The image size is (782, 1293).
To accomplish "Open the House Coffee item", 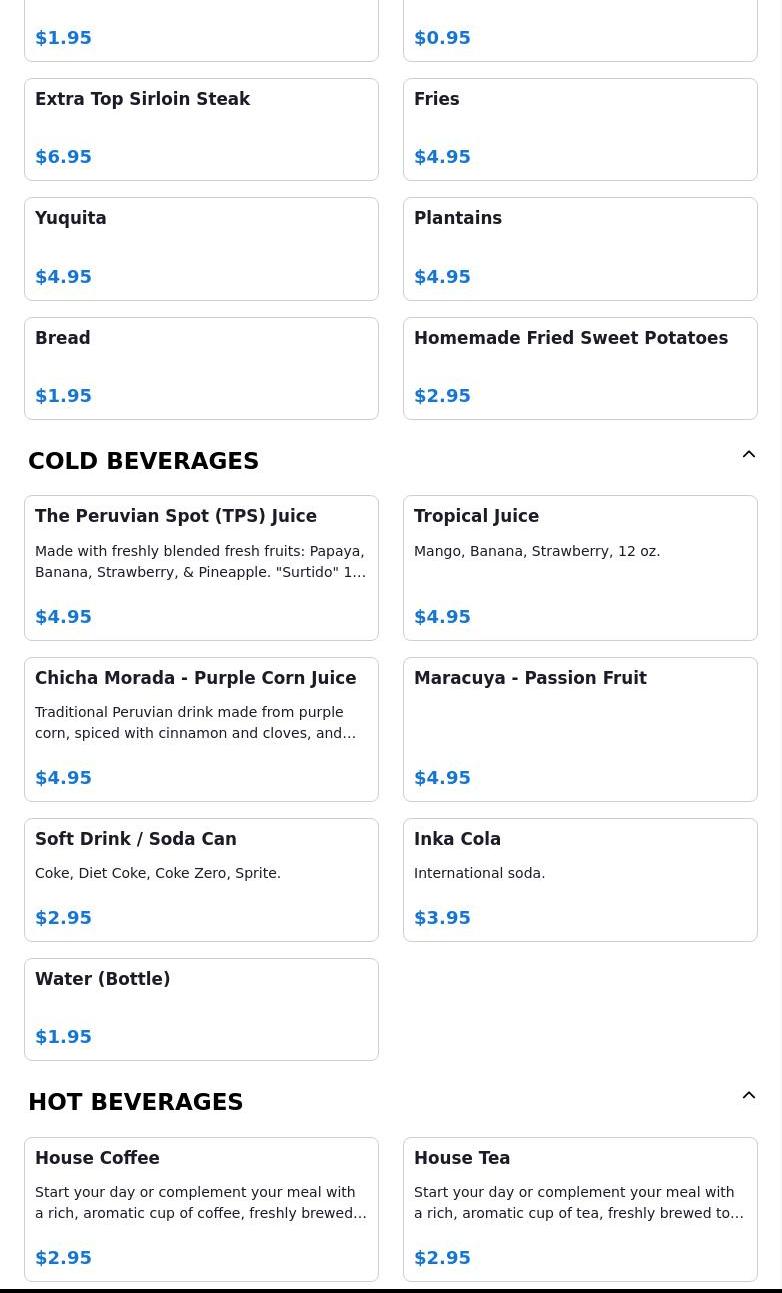I will (x=201, y=1208).
